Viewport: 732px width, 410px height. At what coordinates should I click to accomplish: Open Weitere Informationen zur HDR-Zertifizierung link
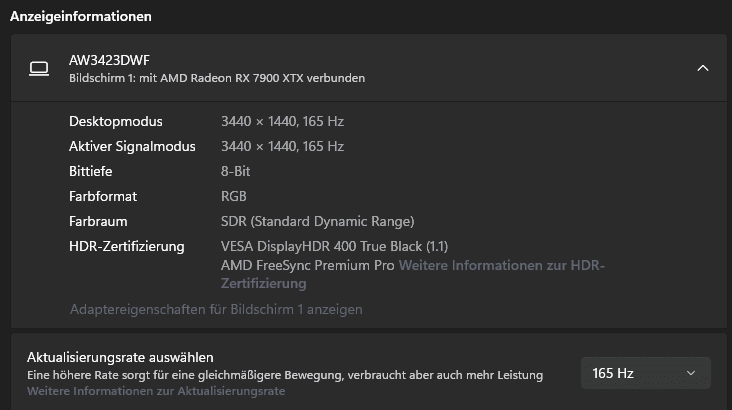click(502, 265)
